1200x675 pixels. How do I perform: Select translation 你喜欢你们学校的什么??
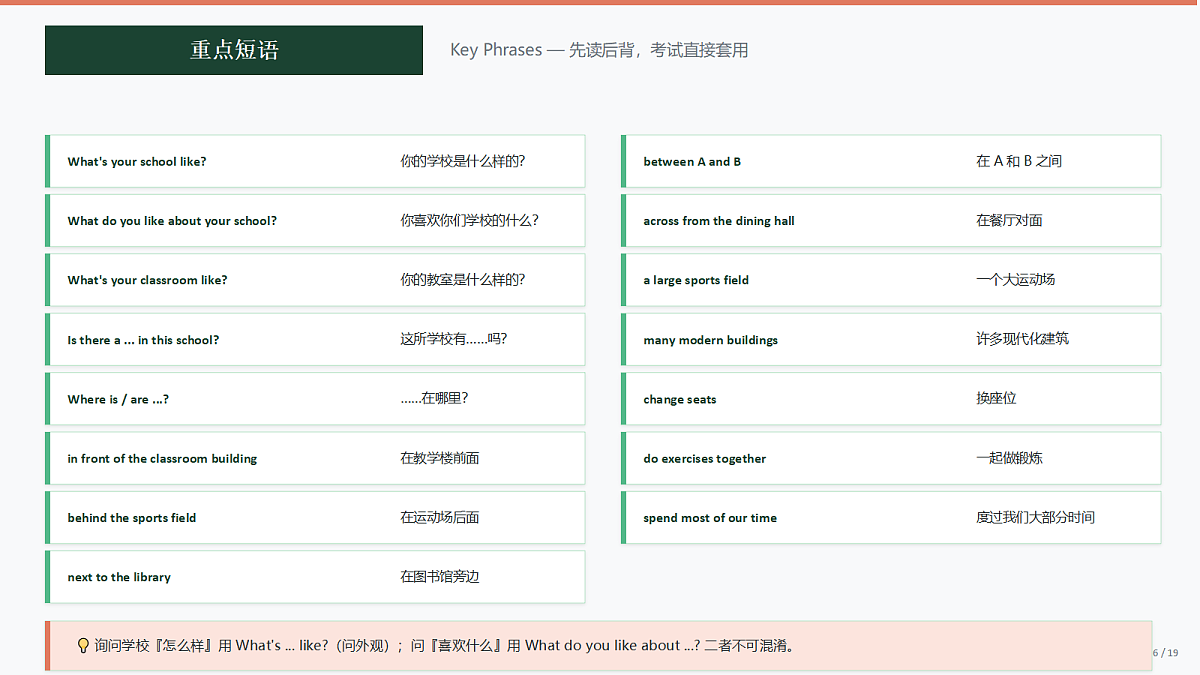pos(469,220)
